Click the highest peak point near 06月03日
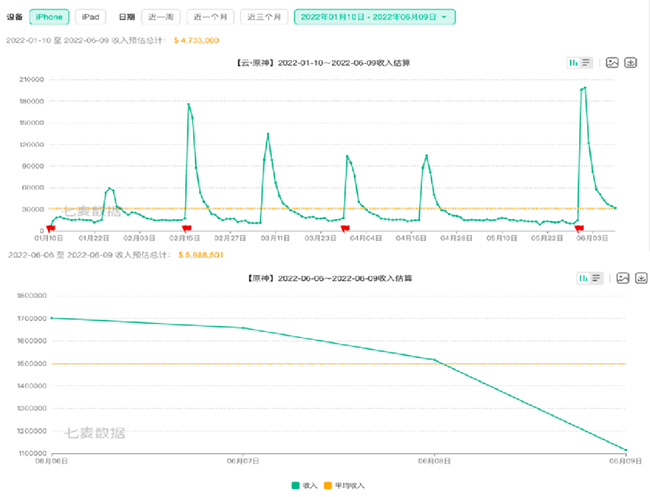This screenshot has width=650, height=497. [x=585, y=87]
